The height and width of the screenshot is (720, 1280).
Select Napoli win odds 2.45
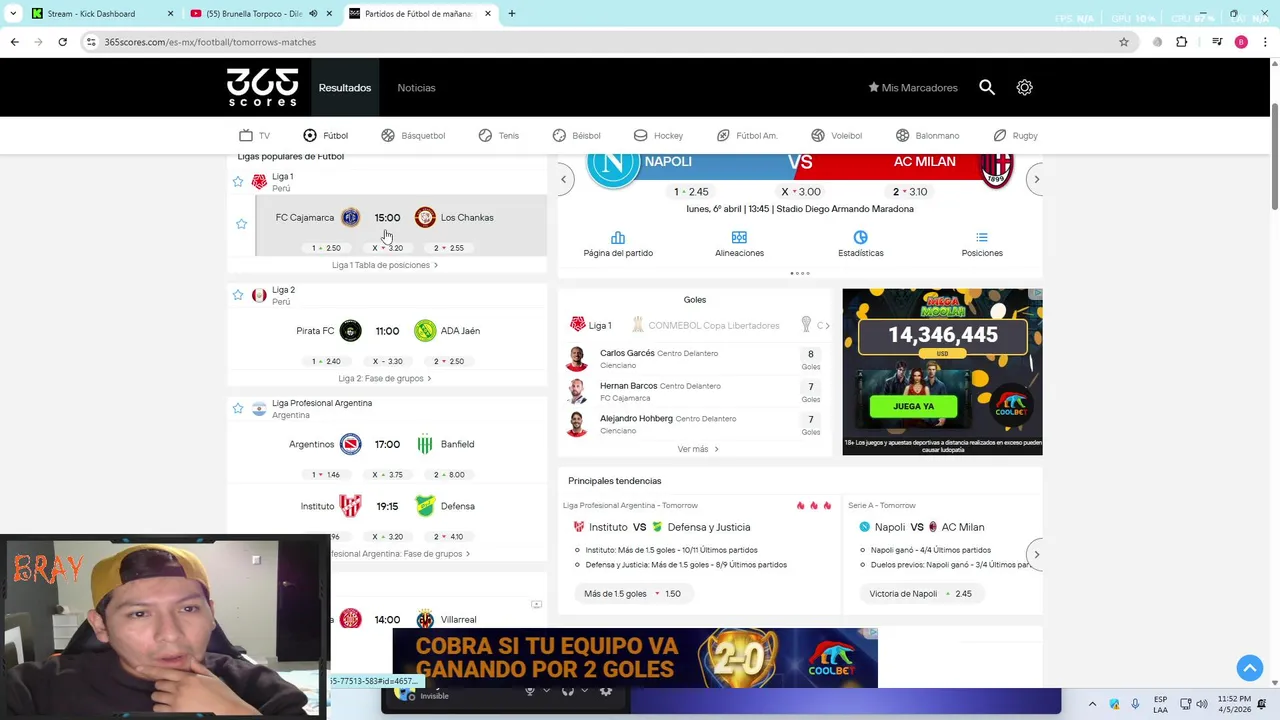click(x=691, y=192)
